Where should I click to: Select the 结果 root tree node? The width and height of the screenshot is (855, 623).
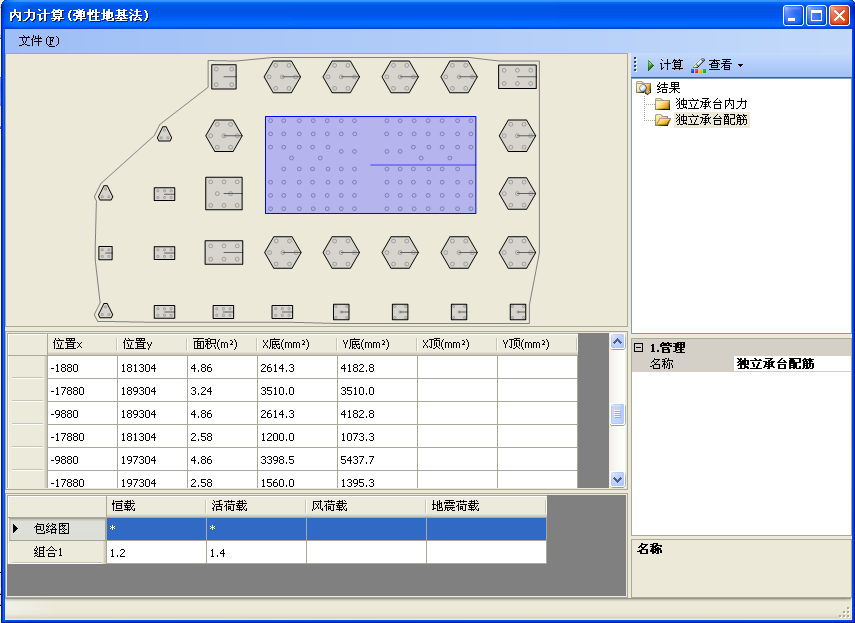(668, 88)
